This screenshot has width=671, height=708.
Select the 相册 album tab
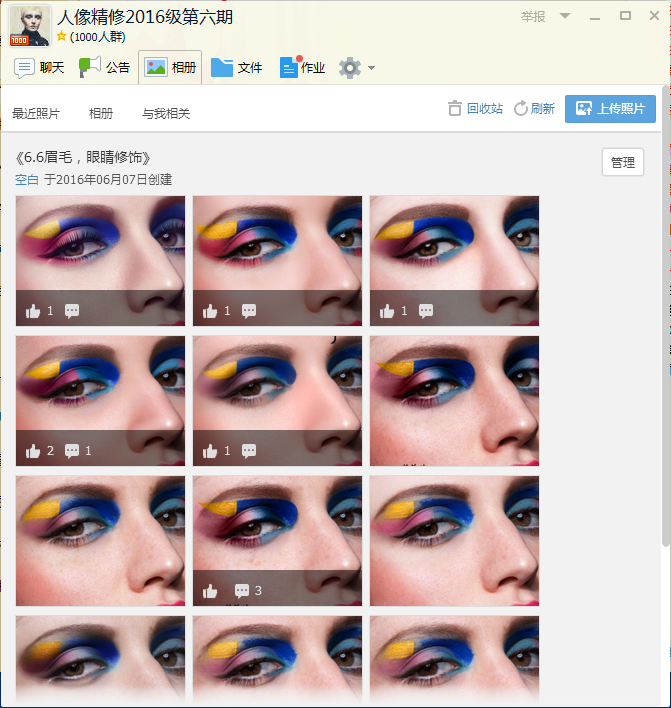click(x=170, y=68)
